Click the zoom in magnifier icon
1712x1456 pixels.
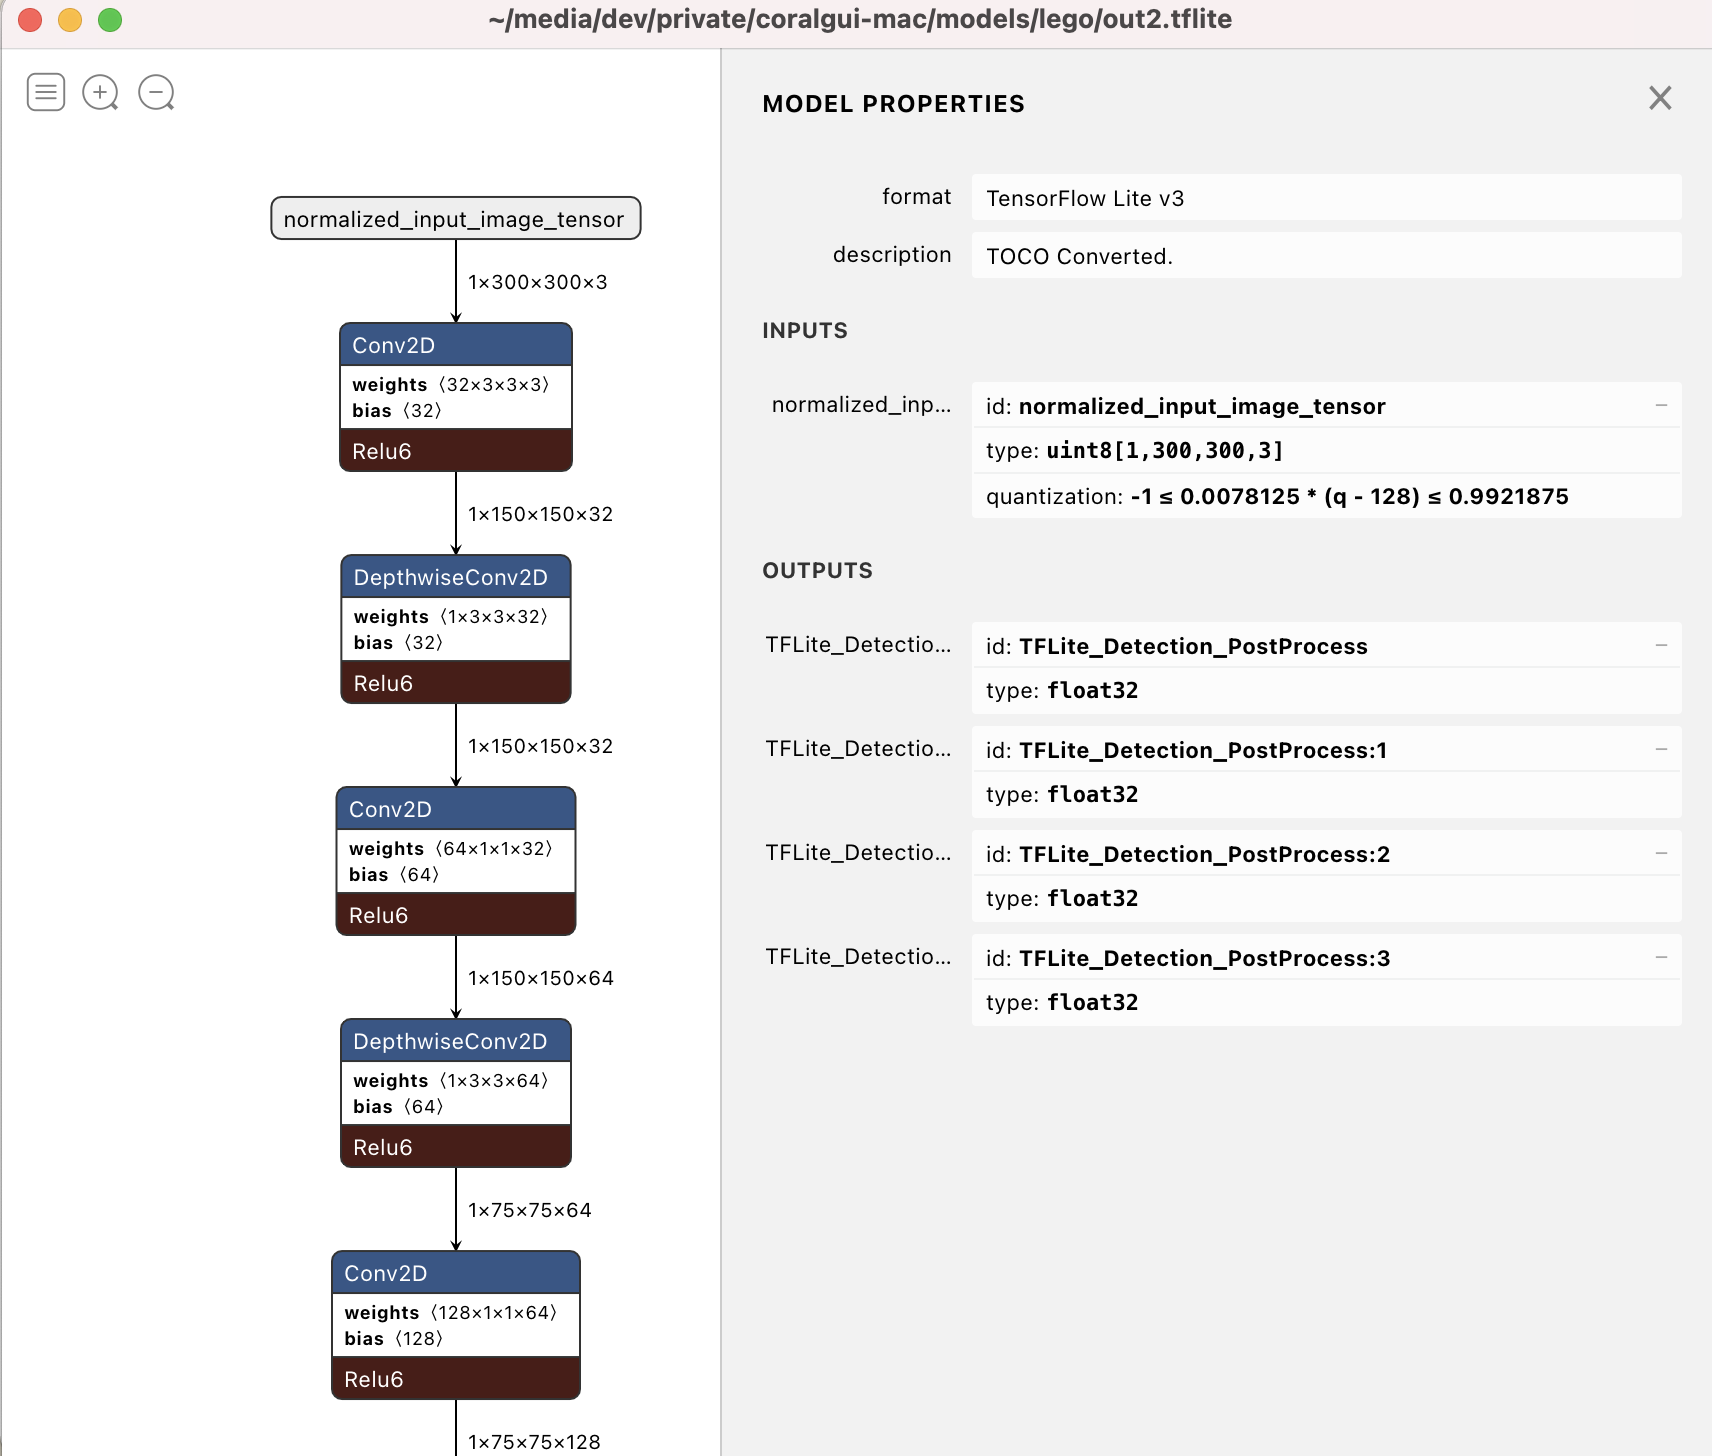coord(100,92)
